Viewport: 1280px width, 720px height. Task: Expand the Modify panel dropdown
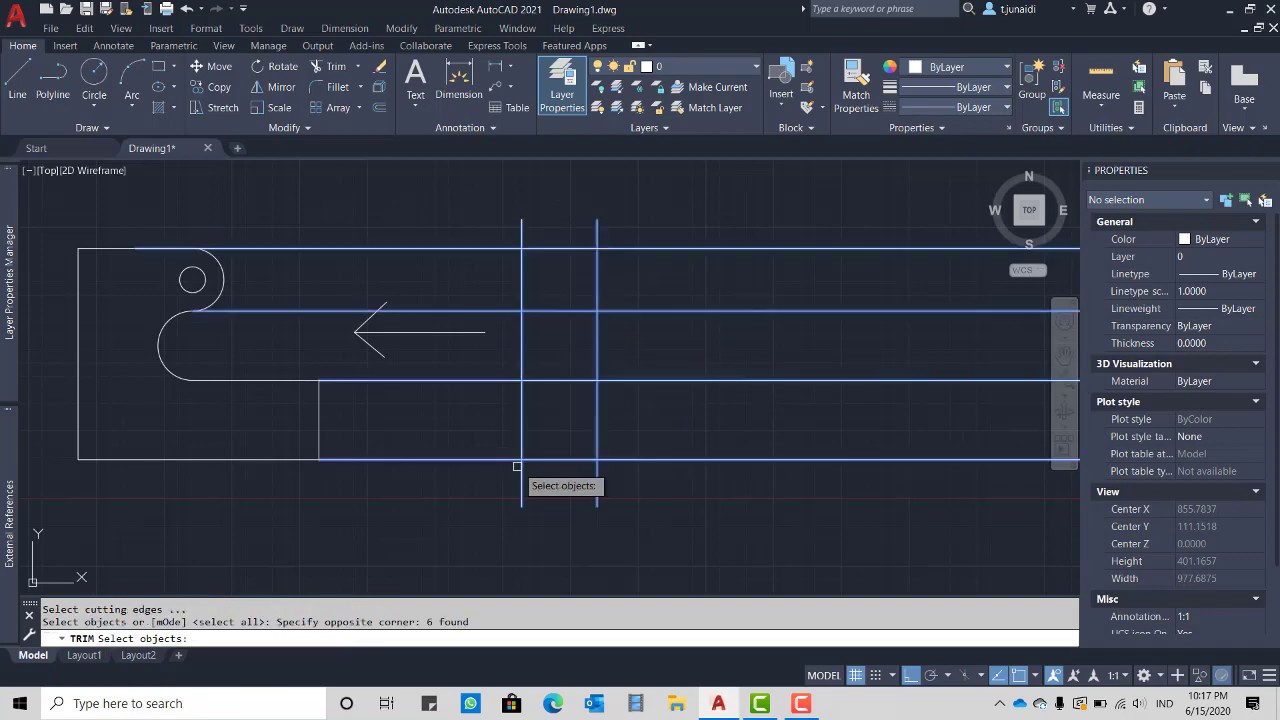pos(290,128)
